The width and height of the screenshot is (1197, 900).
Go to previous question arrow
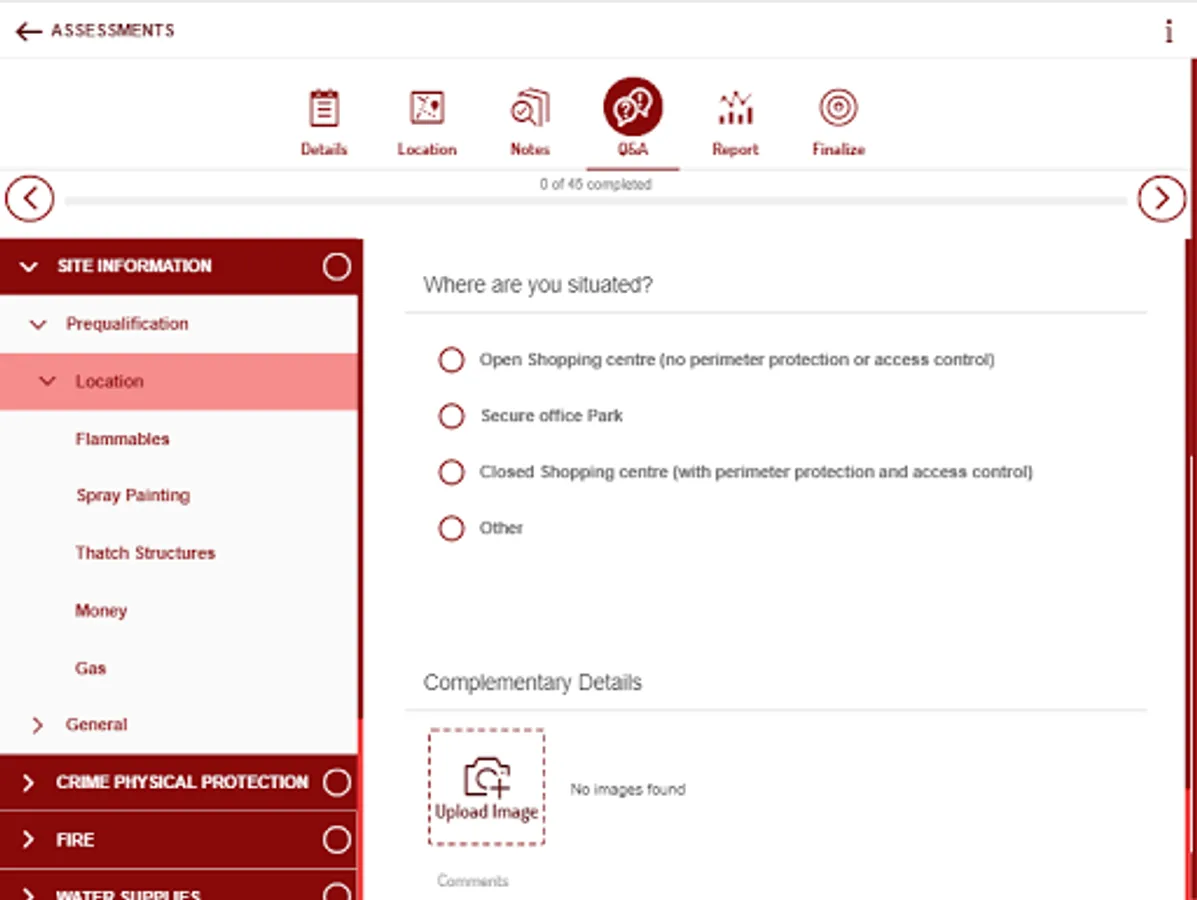coord(30,199)
